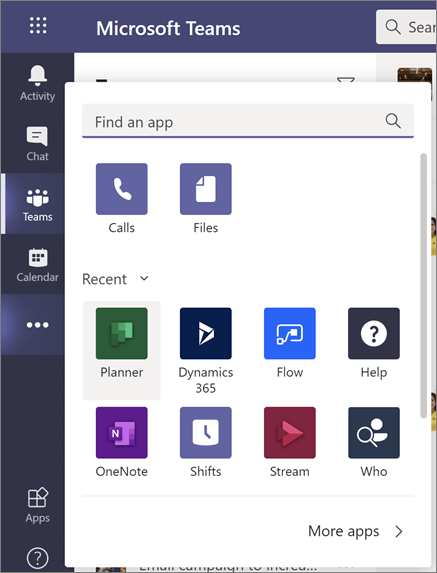The height and width of the screenshot is (573, 437).
Task: Open the app launcher waffle icon
Action: click(x=38, y=26)
